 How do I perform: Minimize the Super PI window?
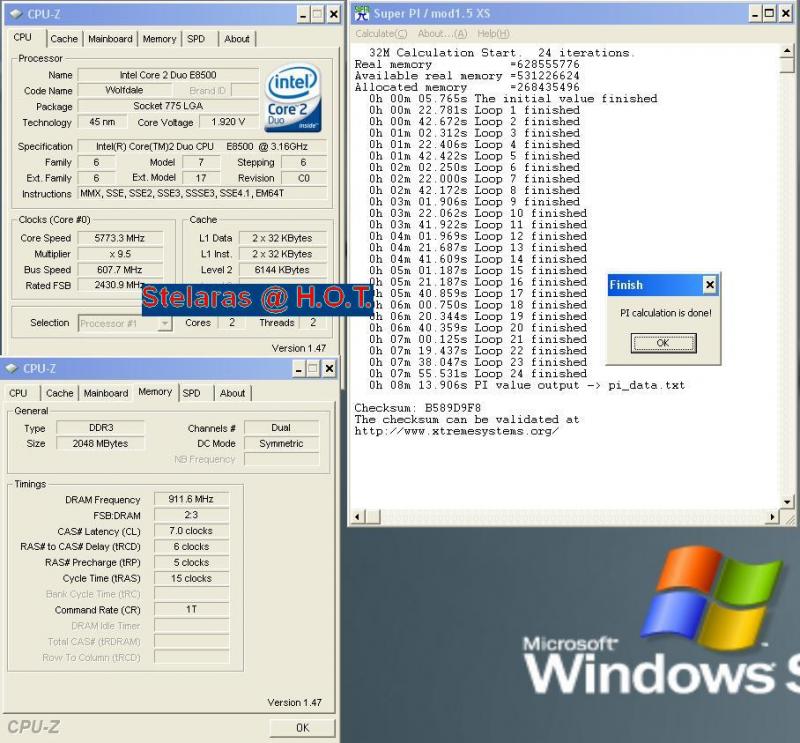pyautogui.click(x=755, y=14)
